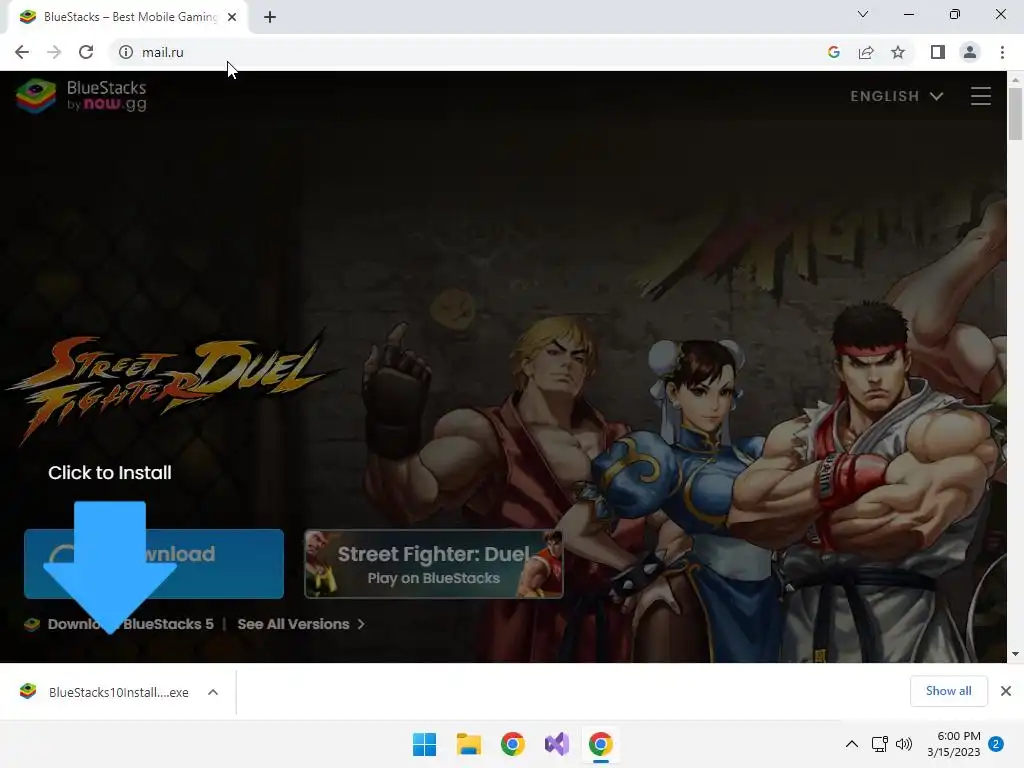Open Chrome three-dot menu

coord(1002,52)
